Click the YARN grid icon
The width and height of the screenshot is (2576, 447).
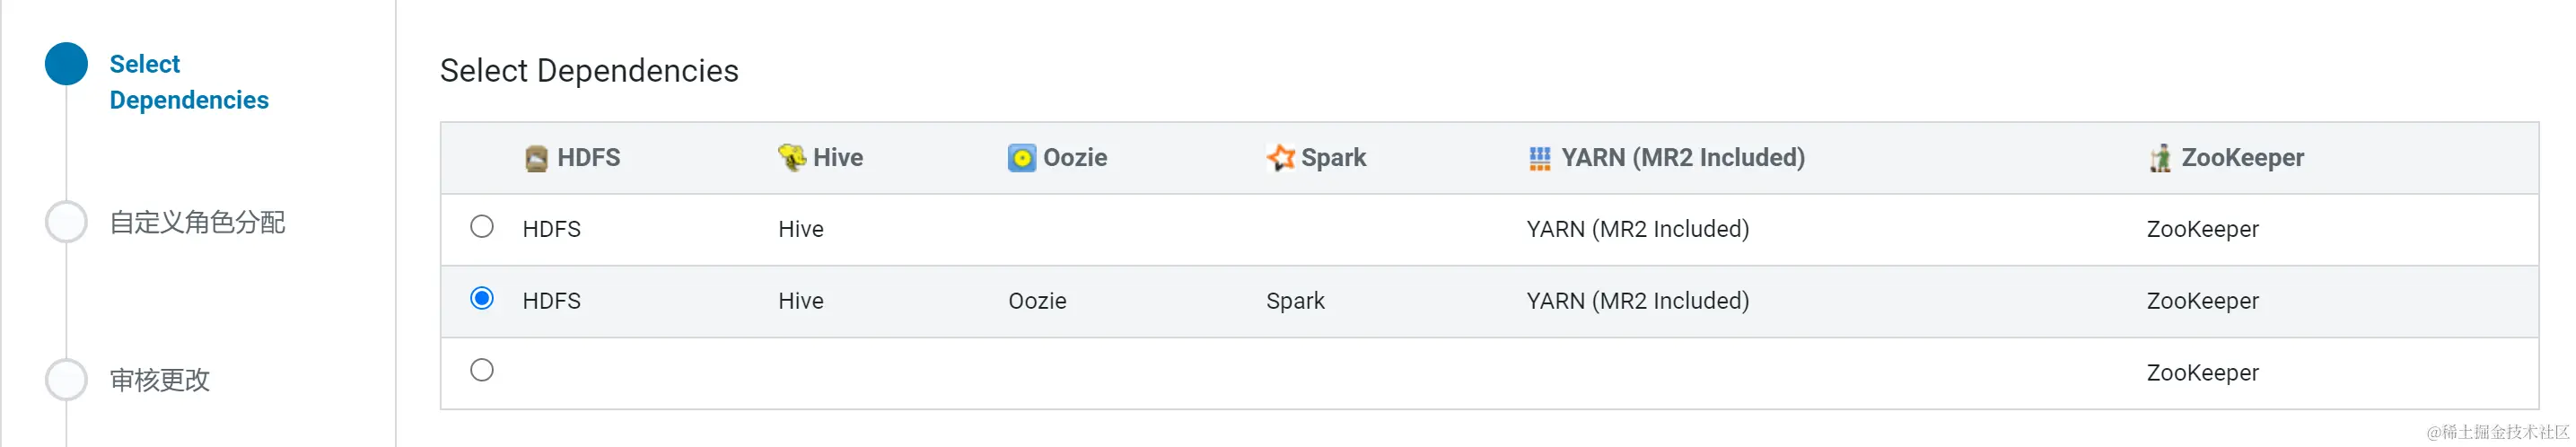[x=1539, y=158]
